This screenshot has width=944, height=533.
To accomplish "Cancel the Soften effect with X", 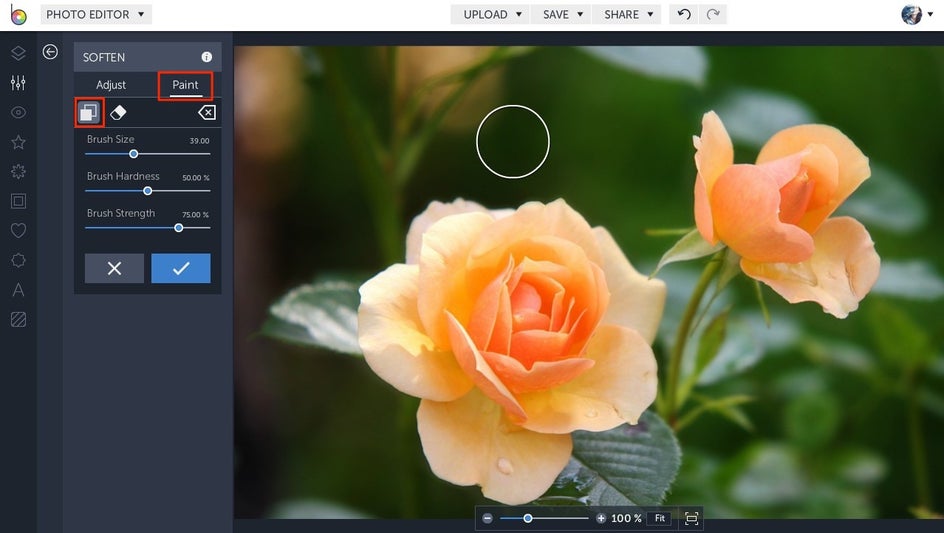I will (114, 268).
